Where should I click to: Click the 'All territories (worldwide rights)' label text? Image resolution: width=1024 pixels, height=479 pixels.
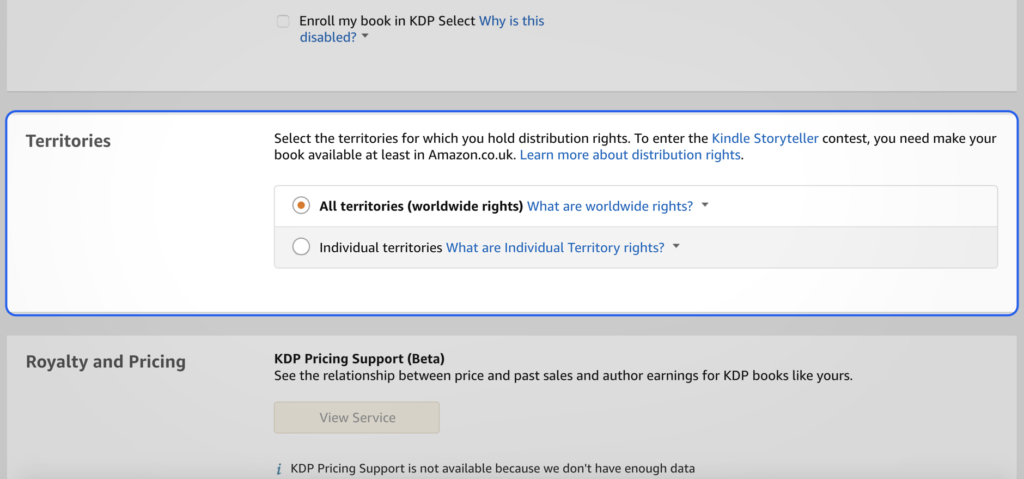(x=421, y=206)
